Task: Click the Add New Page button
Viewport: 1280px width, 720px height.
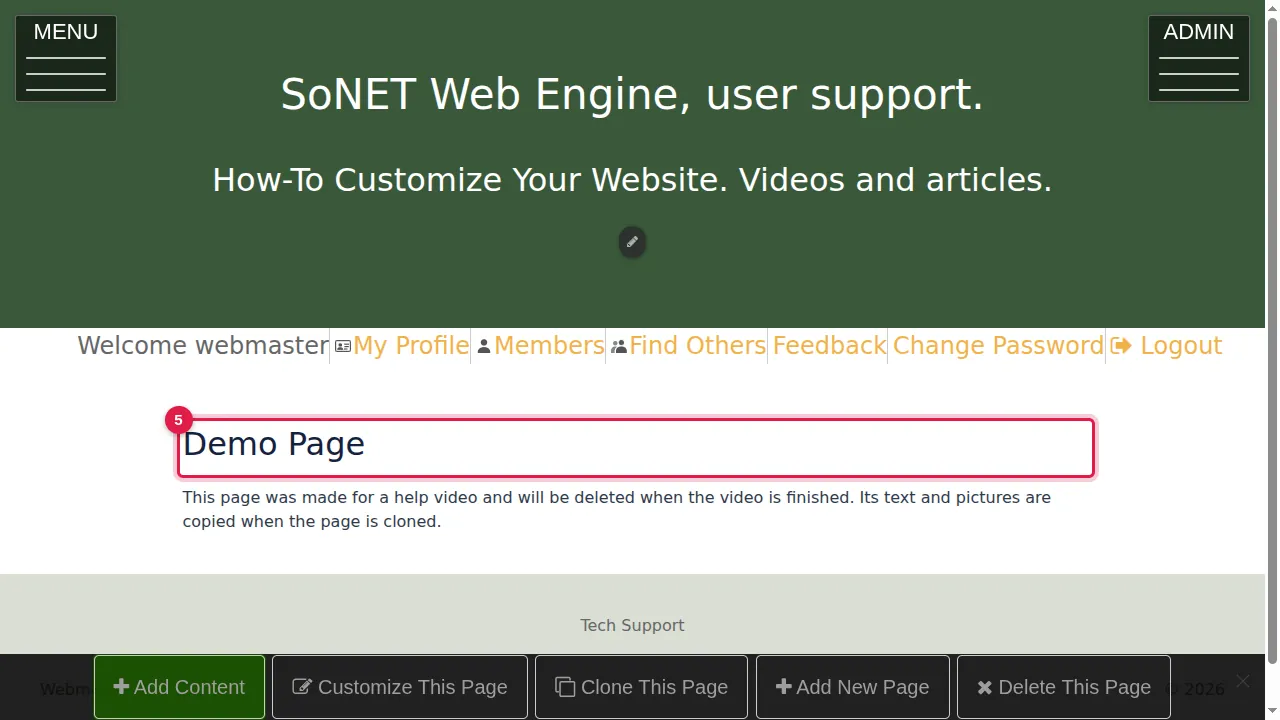Action: [853, 687]
